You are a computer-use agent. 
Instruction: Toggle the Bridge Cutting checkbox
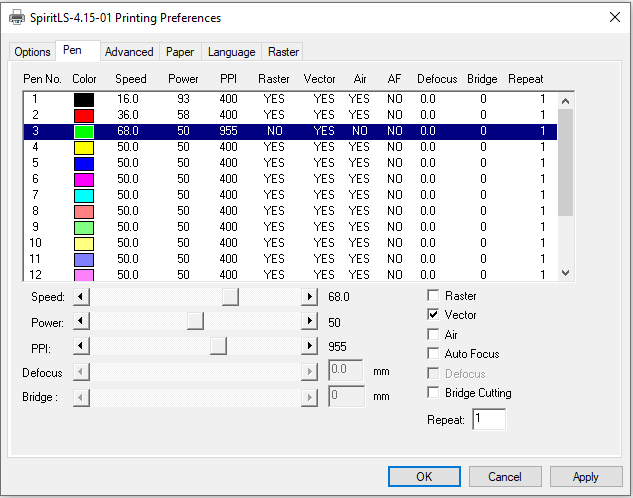433,392
